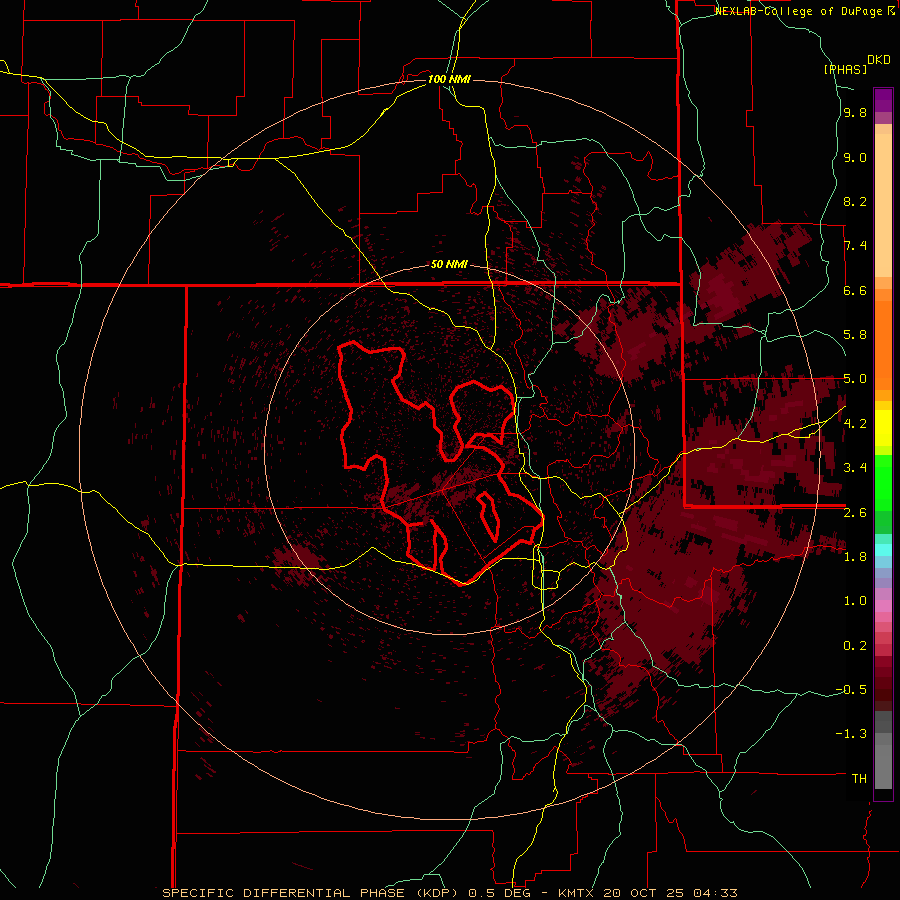
Task: Click the 3.4 scale value
Action: pyautogui.click(x=855, y=468)
